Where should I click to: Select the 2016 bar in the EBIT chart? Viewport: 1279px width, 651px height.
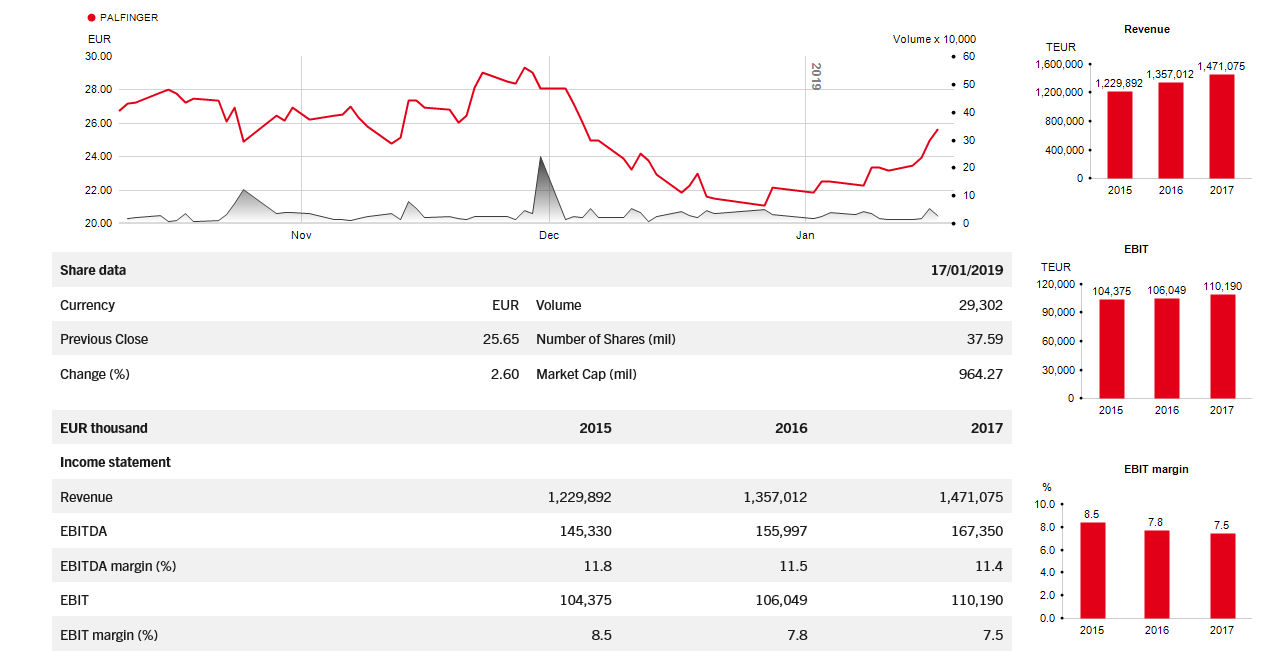[1166, 348]
